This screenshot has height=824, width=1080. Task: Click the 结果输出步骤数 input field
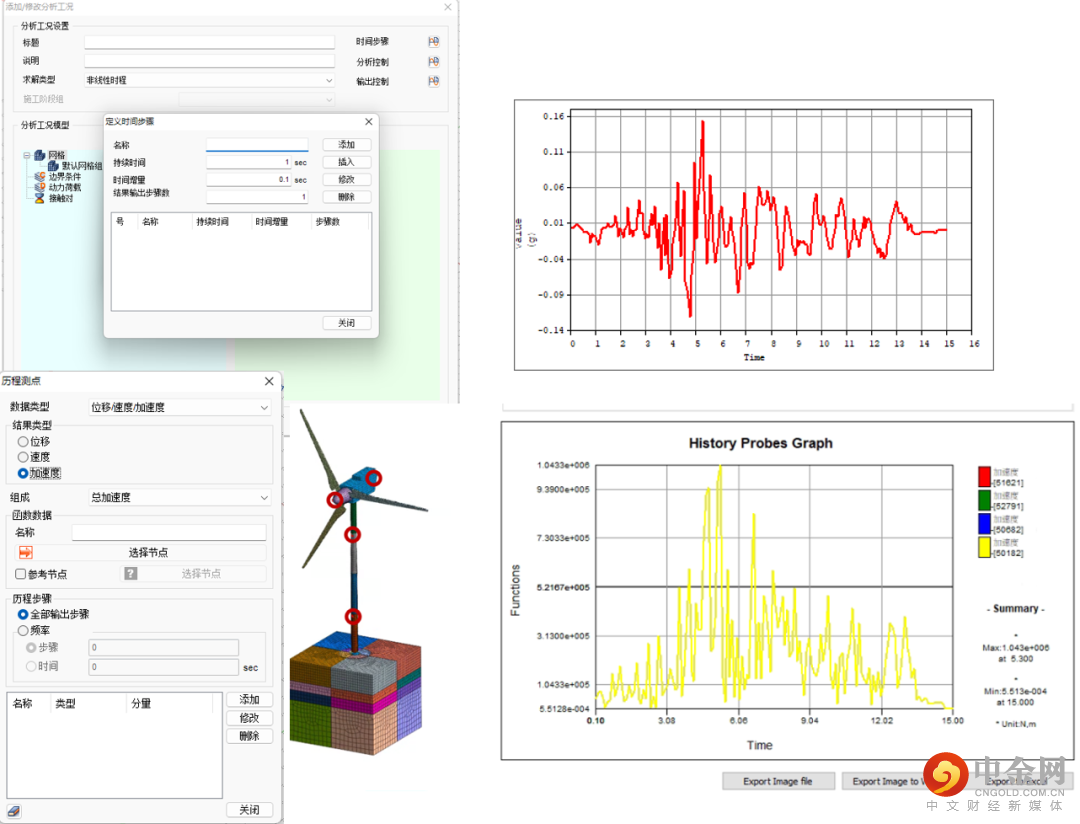coord(257,197)
